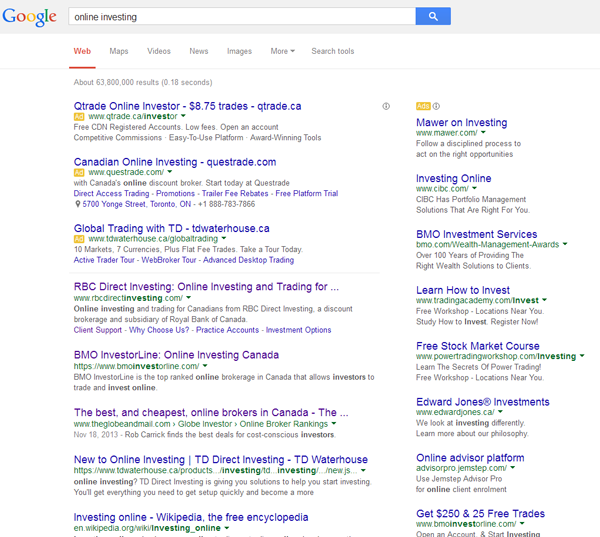Image resolution: width=600 pixels, height=537 pixels.
Task: Open New to Online Investing TD result
Action: pos(221,459)
